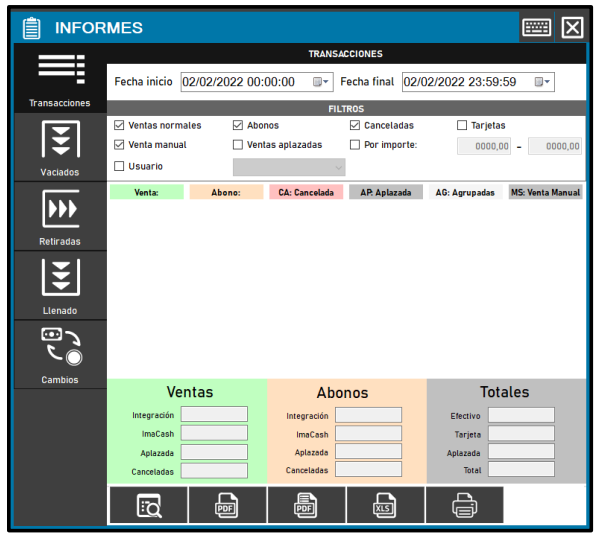This screenshot has height=540, width=603.
Task: Open the Vaciados report section
Action: pos(59,148)
